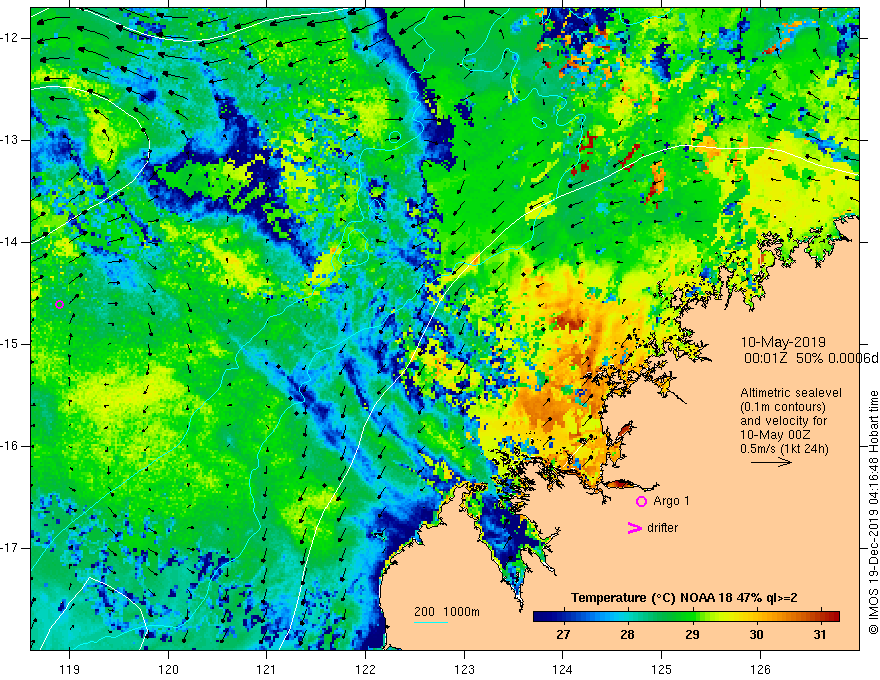Click the magenta Argo float circle near 119°E
880x680 pixels.
(59, 305)
